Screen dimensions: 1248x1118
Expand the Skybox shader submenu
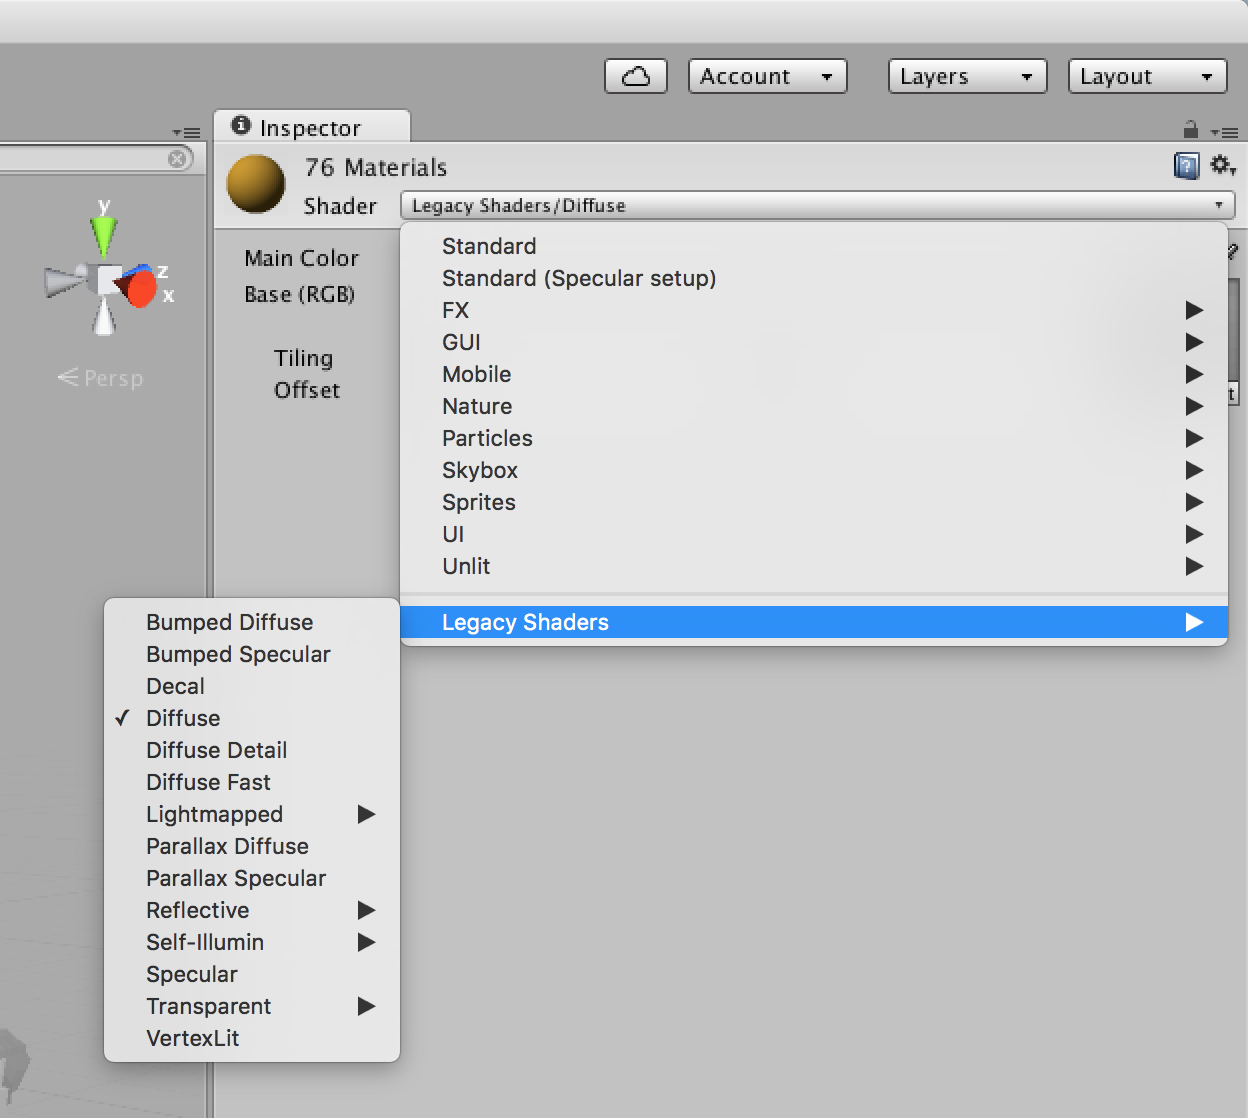tap(814, 470)
